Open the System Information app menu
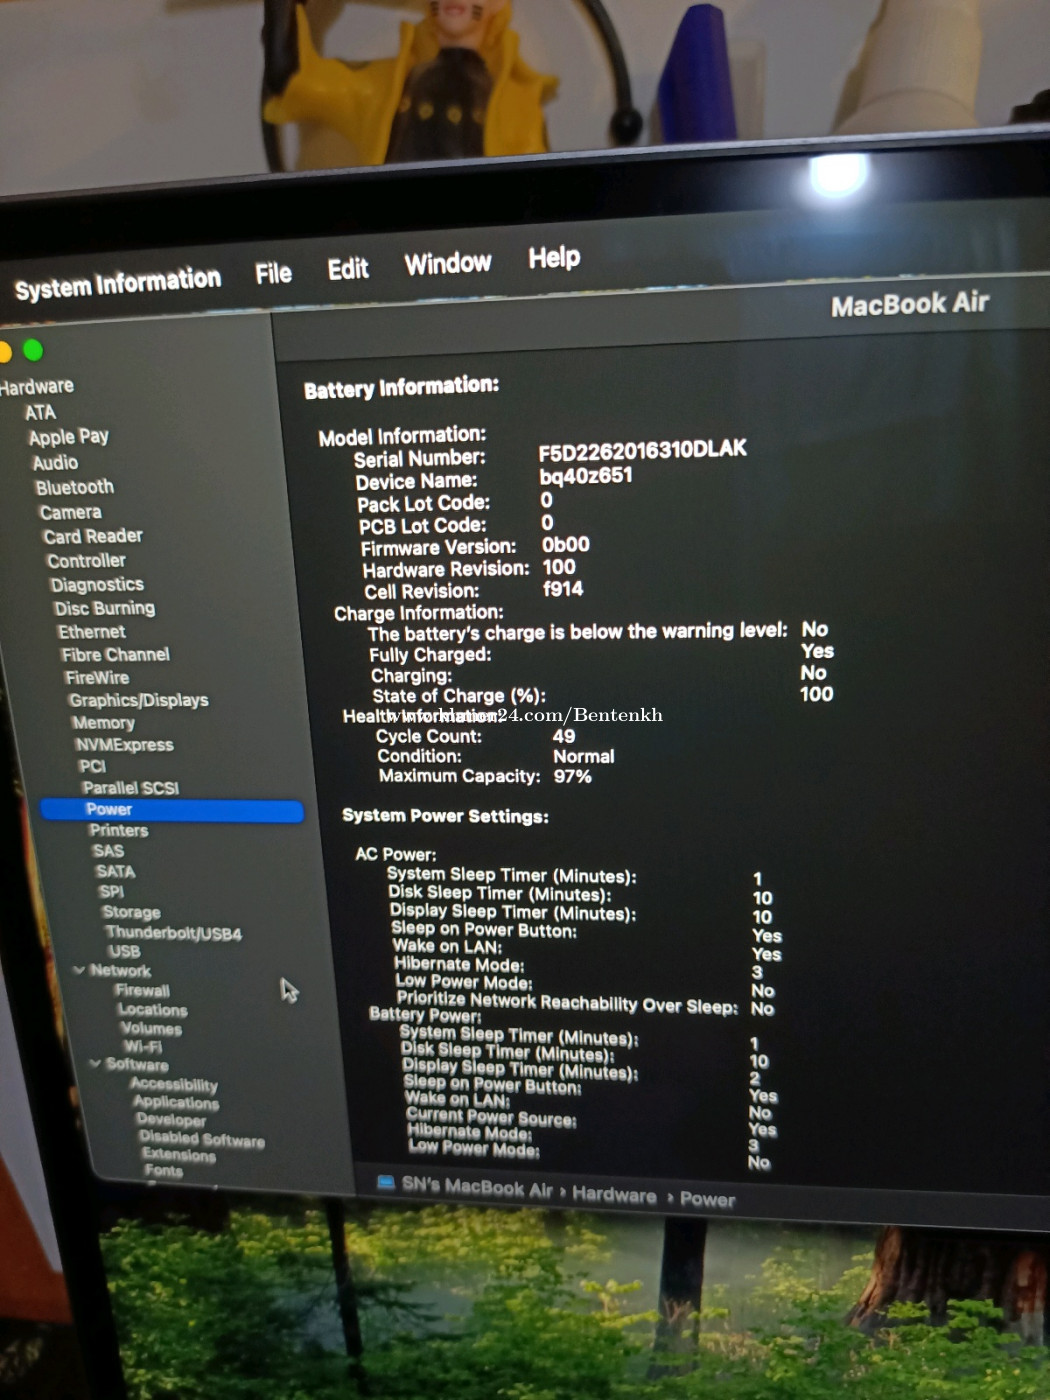 coord(118,284)
